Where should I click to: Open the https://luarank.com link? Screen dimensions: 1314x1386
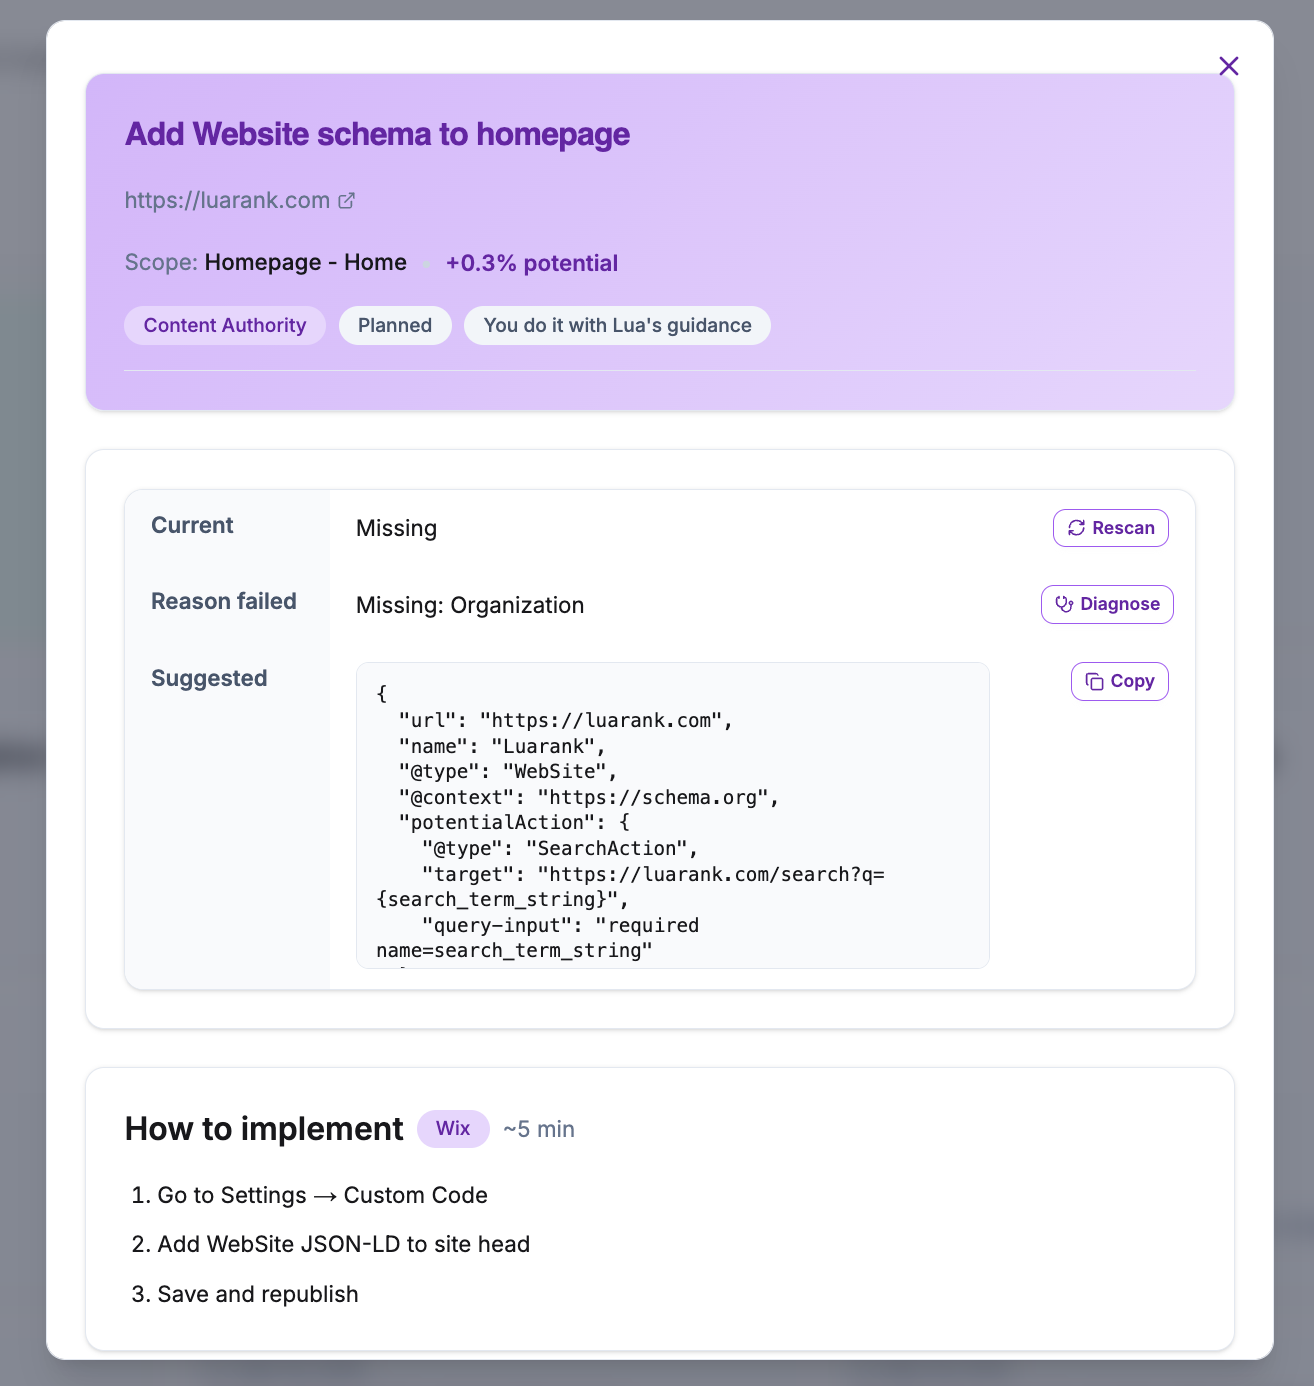tap(227, 200)
